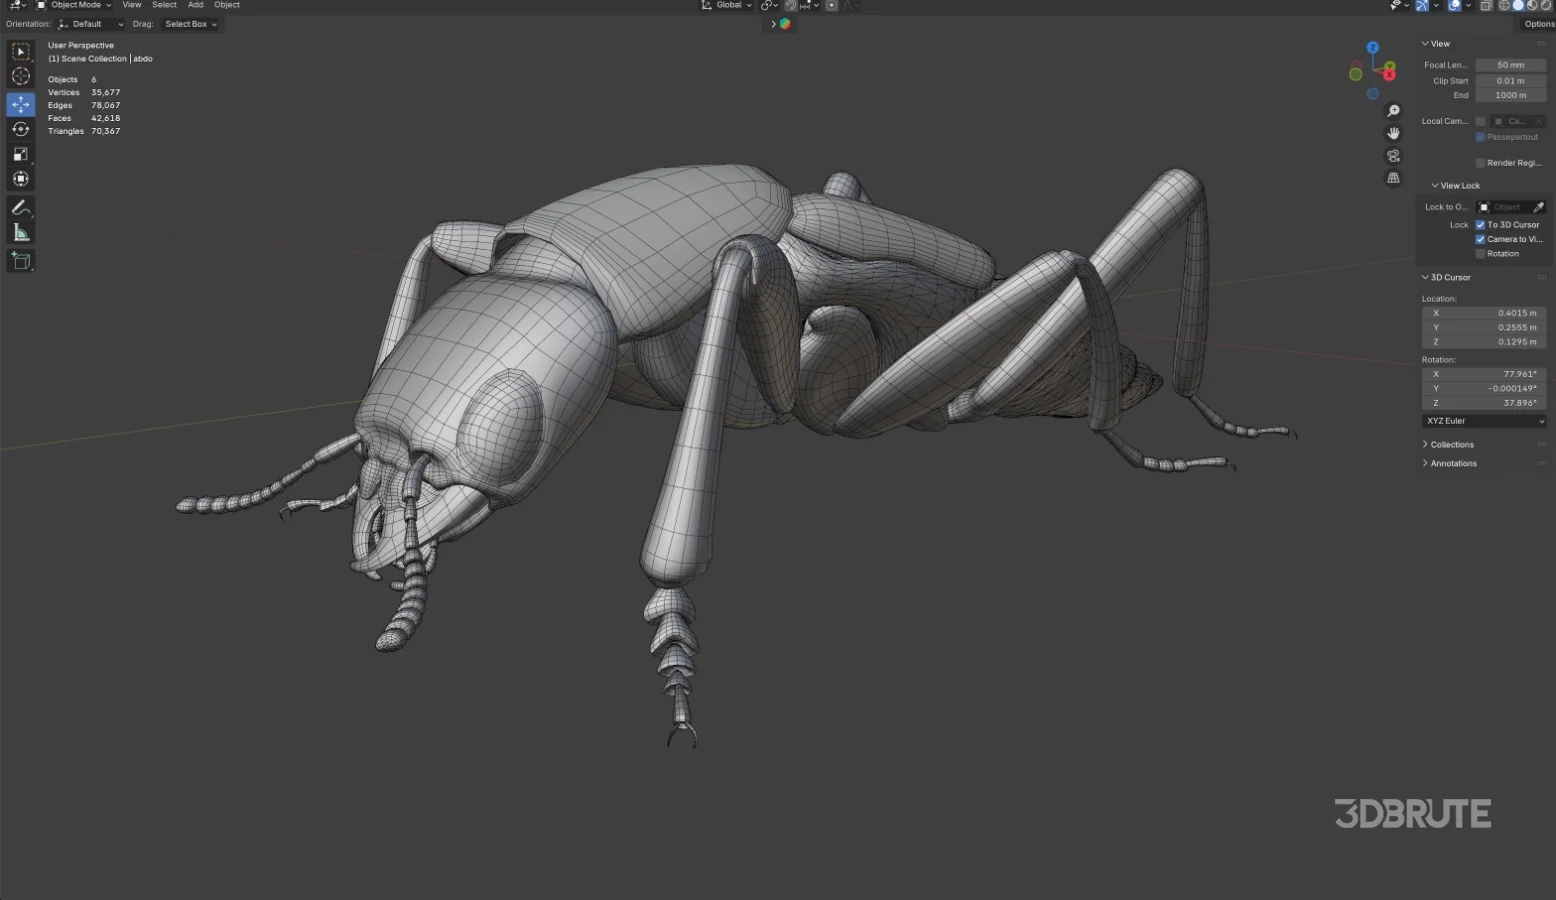
Task: Uncheck Lock To 3D Cursor
Action: 1480,225
